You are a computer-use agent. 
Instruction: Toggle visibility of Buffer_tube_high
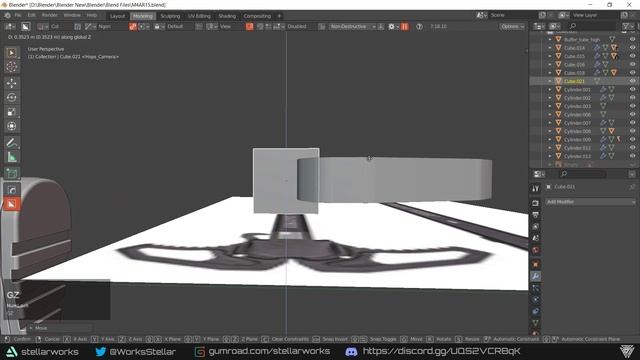click(632, 40)
